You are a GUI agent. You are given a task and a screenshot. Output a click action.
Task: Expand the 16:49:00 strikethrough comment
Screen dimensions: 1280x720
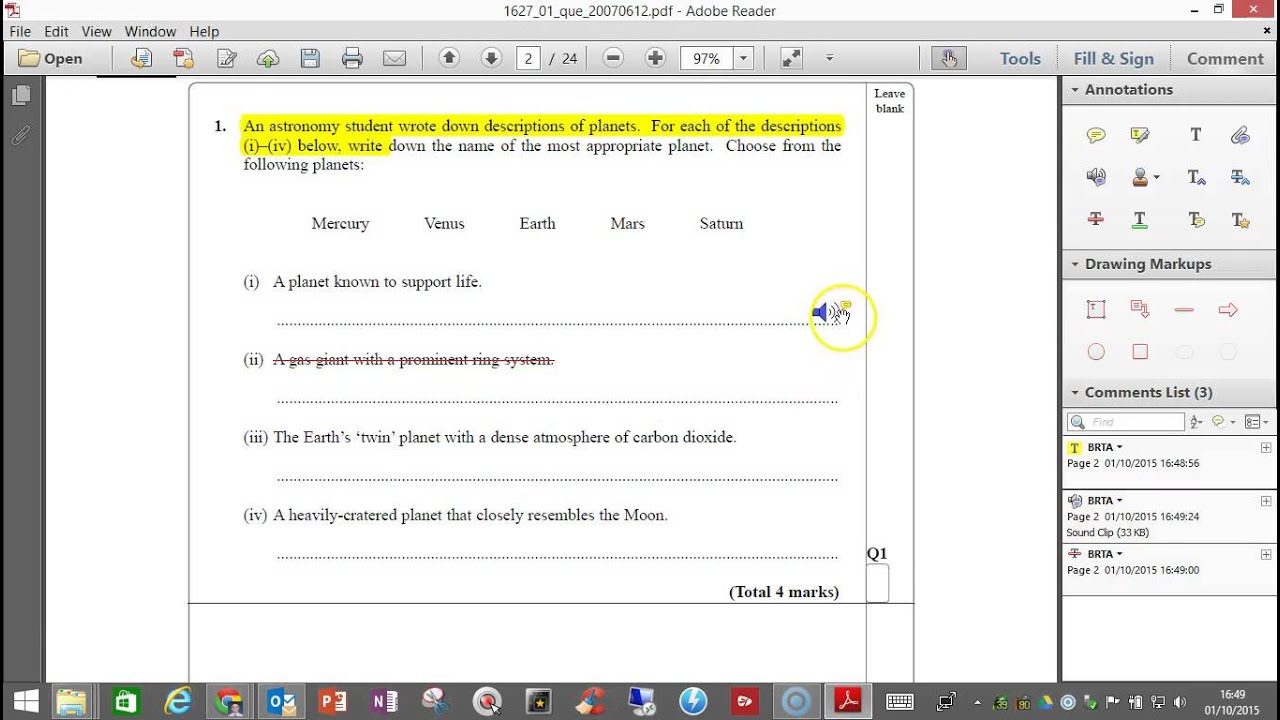pos(1266,554)
